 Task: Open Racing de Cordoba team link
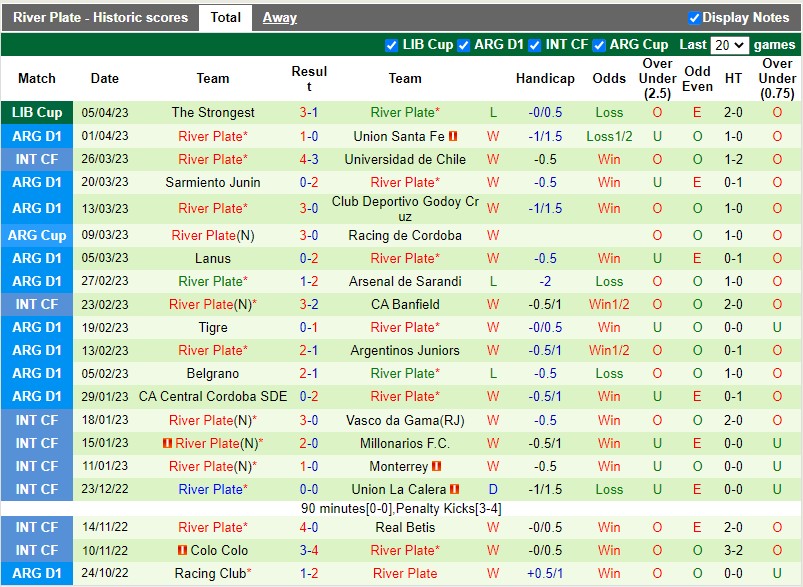point(405,235)
